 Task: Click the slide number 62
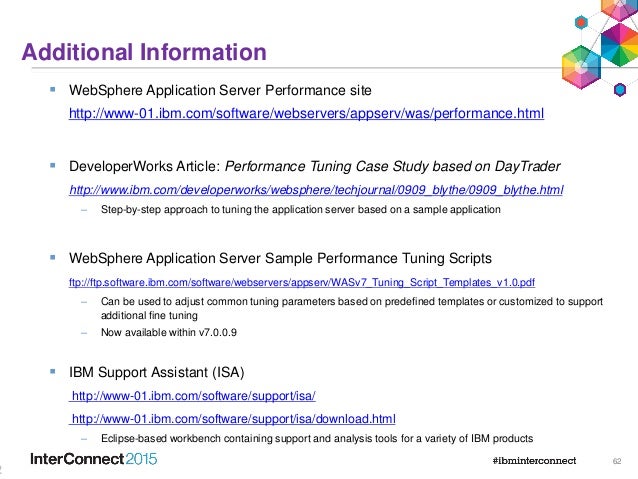(x=617, y=461)
